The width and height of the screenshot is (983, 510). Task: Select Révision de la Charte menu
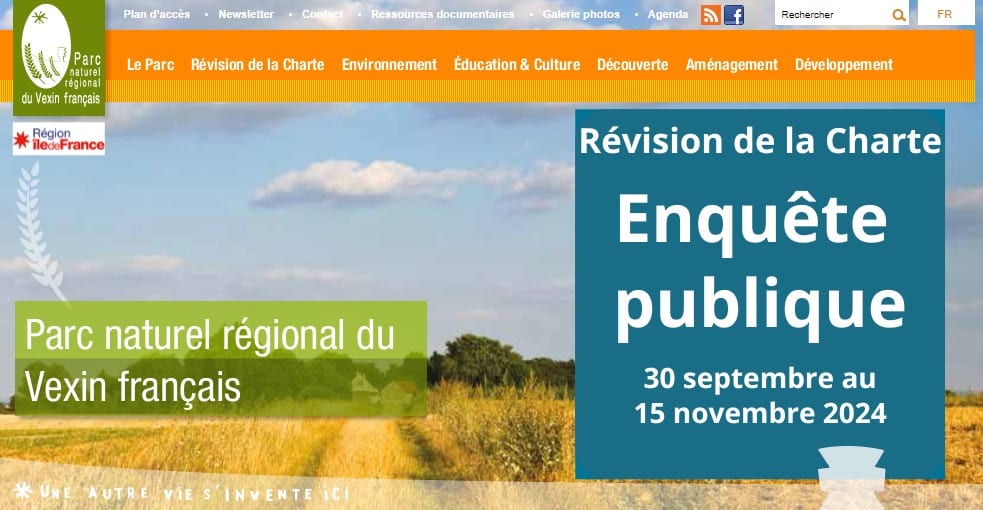257,64
